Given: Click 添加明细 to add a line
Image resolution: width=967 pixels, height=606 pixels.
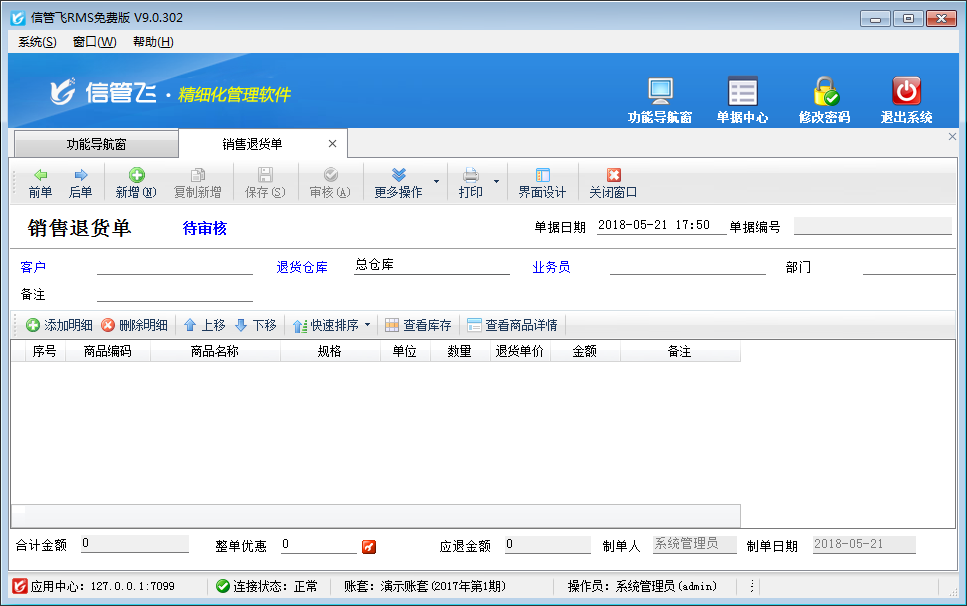Looking at the screenshot, I should (x=59, y=325).
